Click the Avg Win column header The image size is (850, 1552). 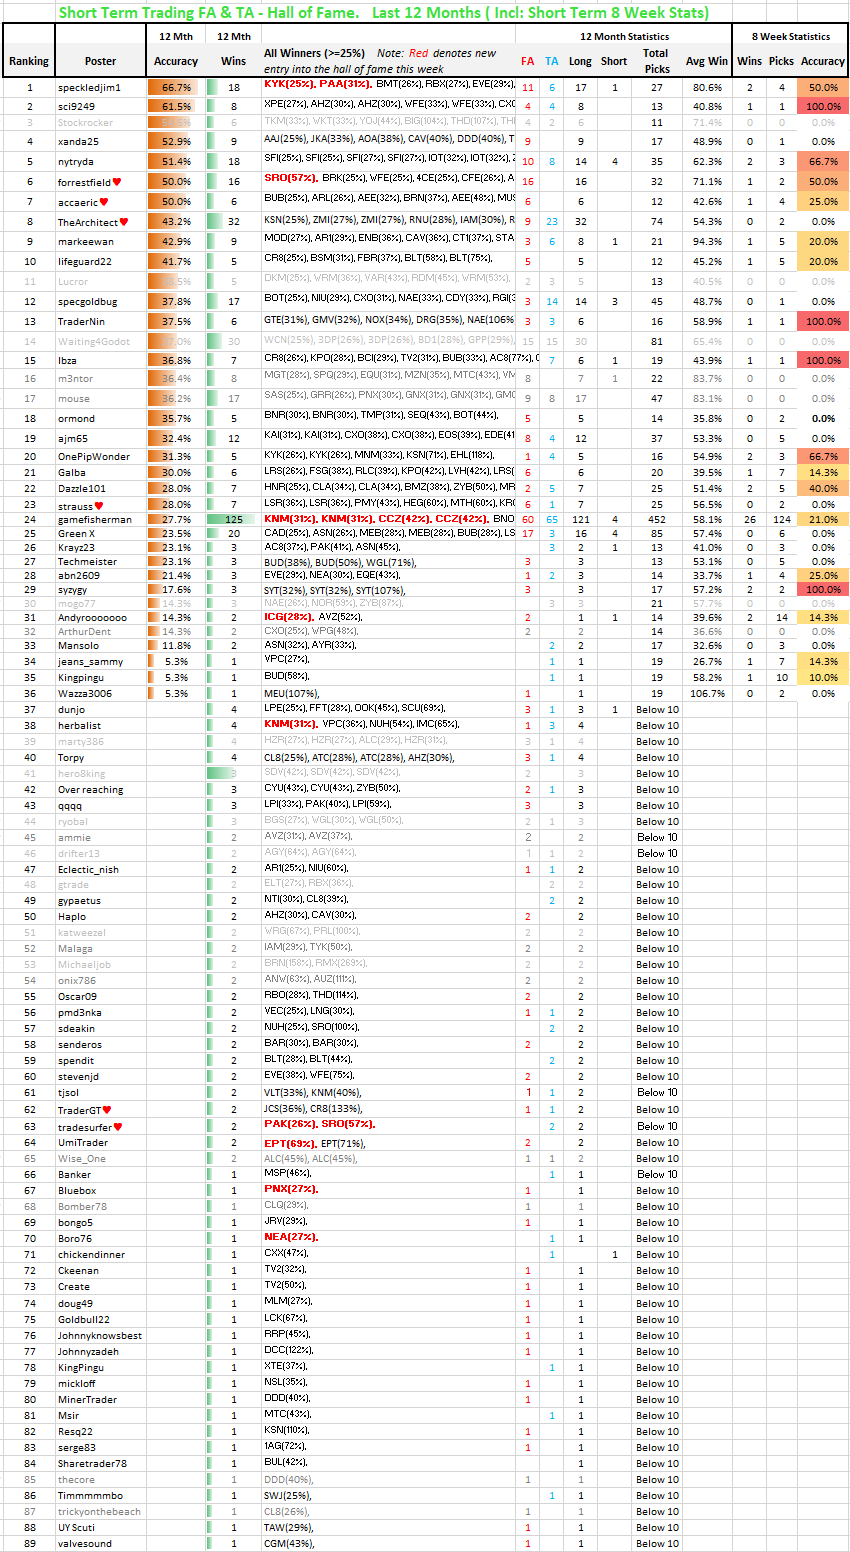[x=707, y=61]
